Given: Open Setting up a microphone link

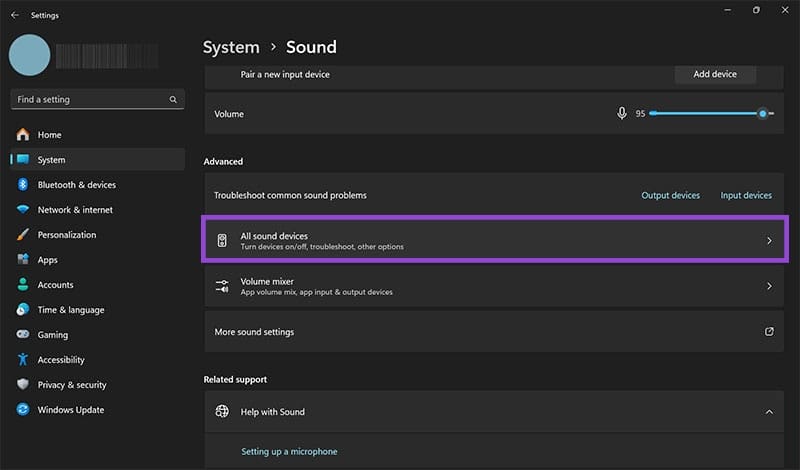Looking at the screenshot, I should pos(289,452).
